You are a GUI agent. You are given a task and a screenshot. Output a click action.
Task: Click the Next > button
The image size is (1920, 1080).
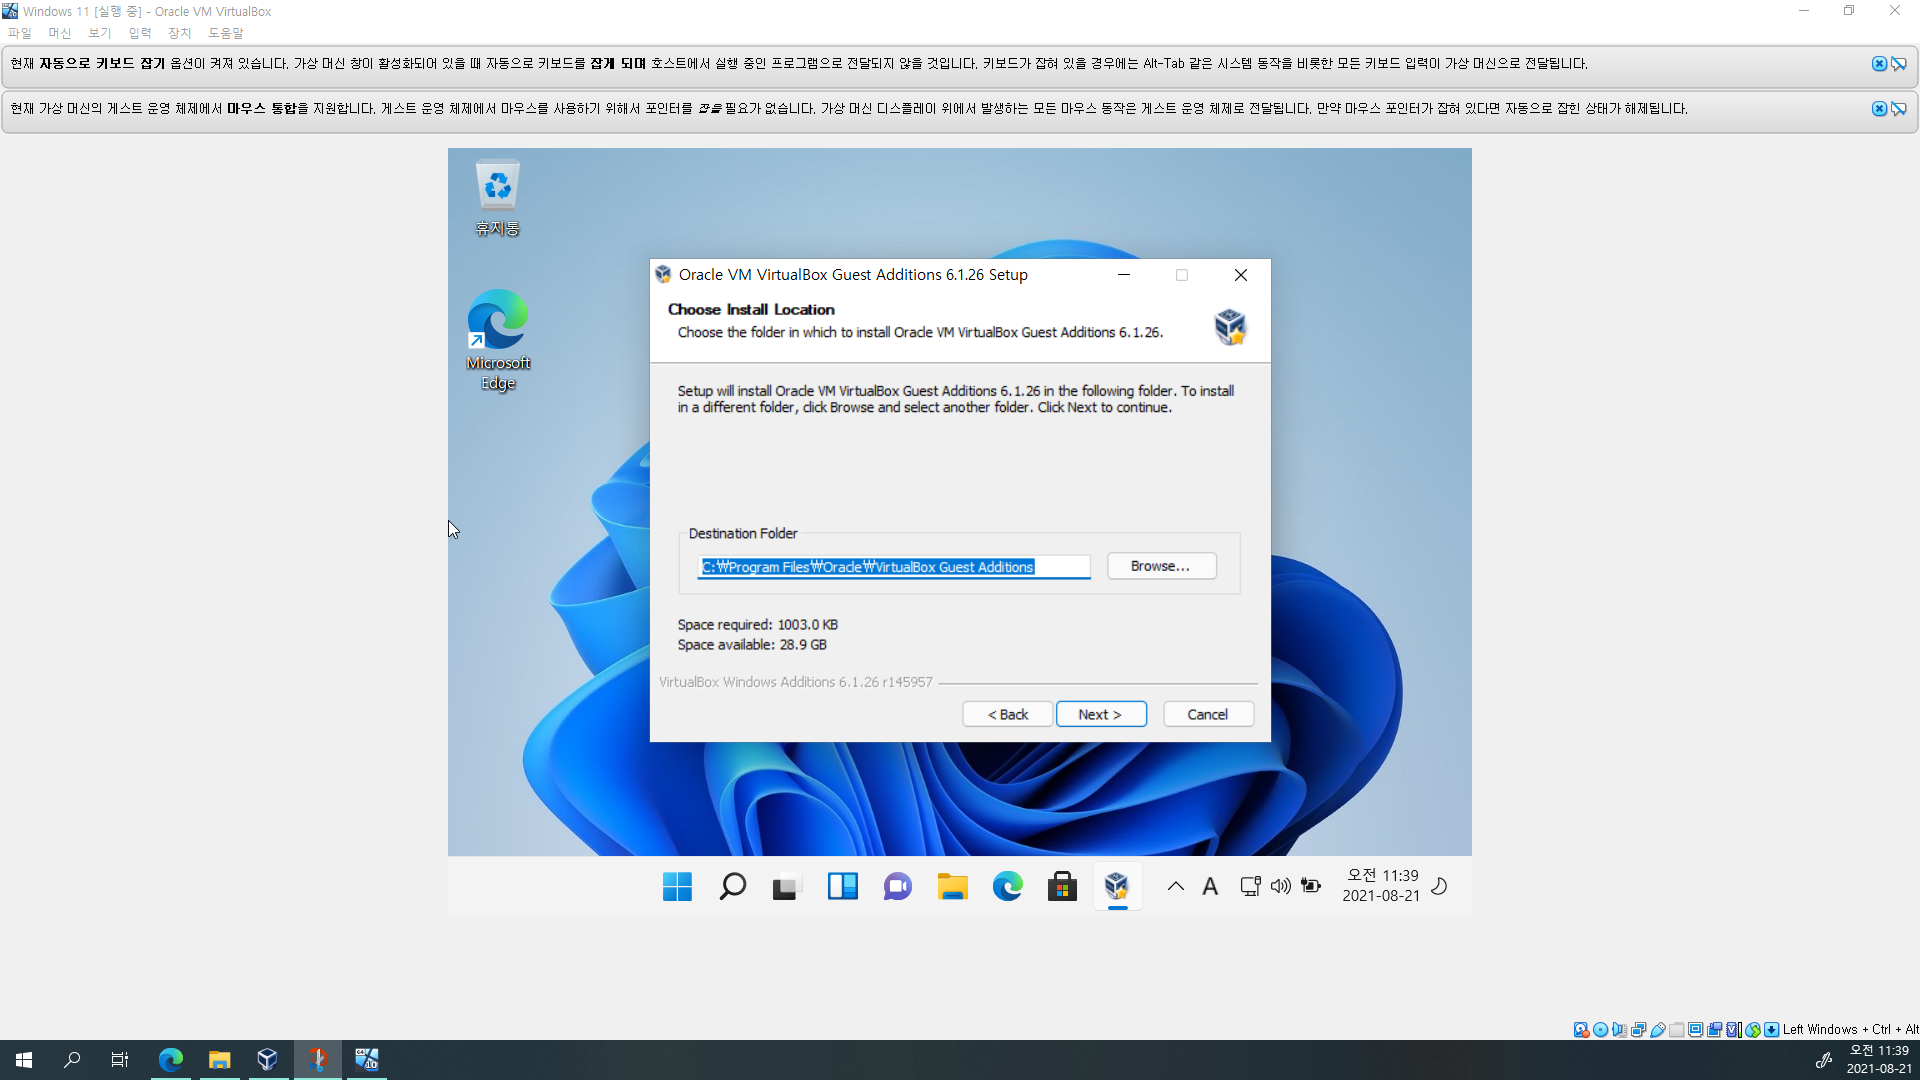[1100, 714]
